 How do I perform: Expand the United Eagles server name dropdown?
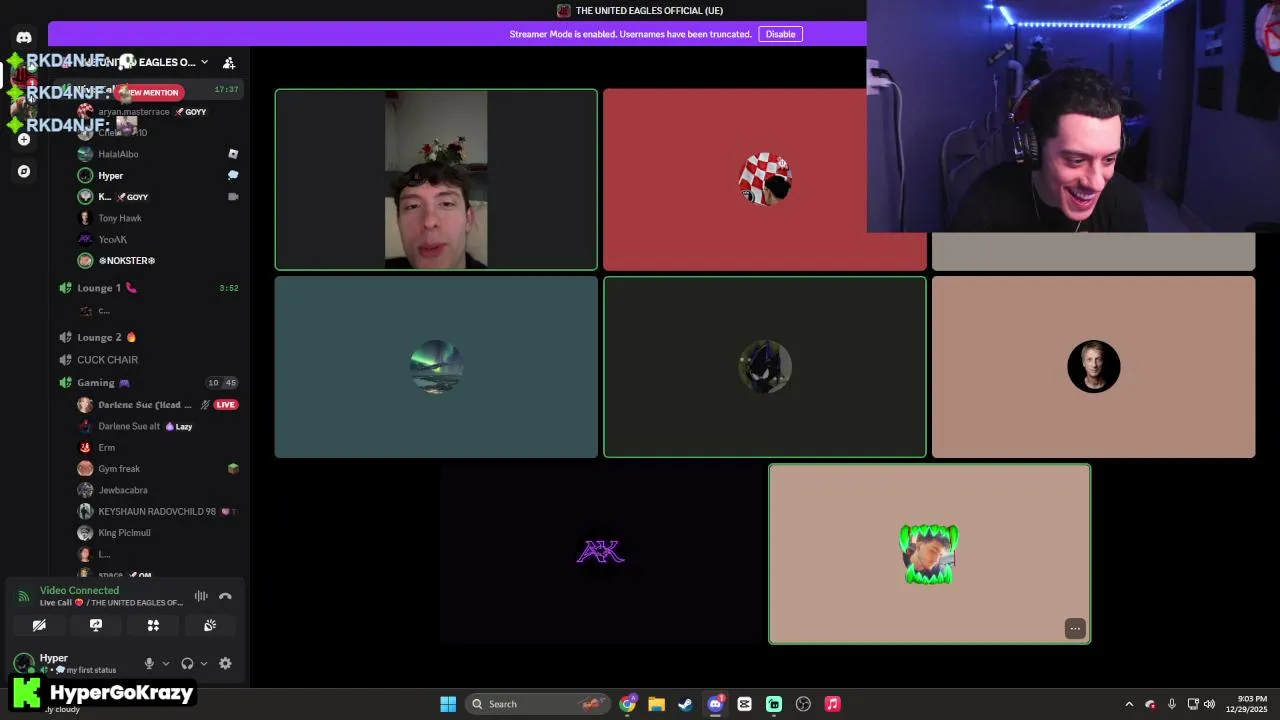tap(204, 62)
